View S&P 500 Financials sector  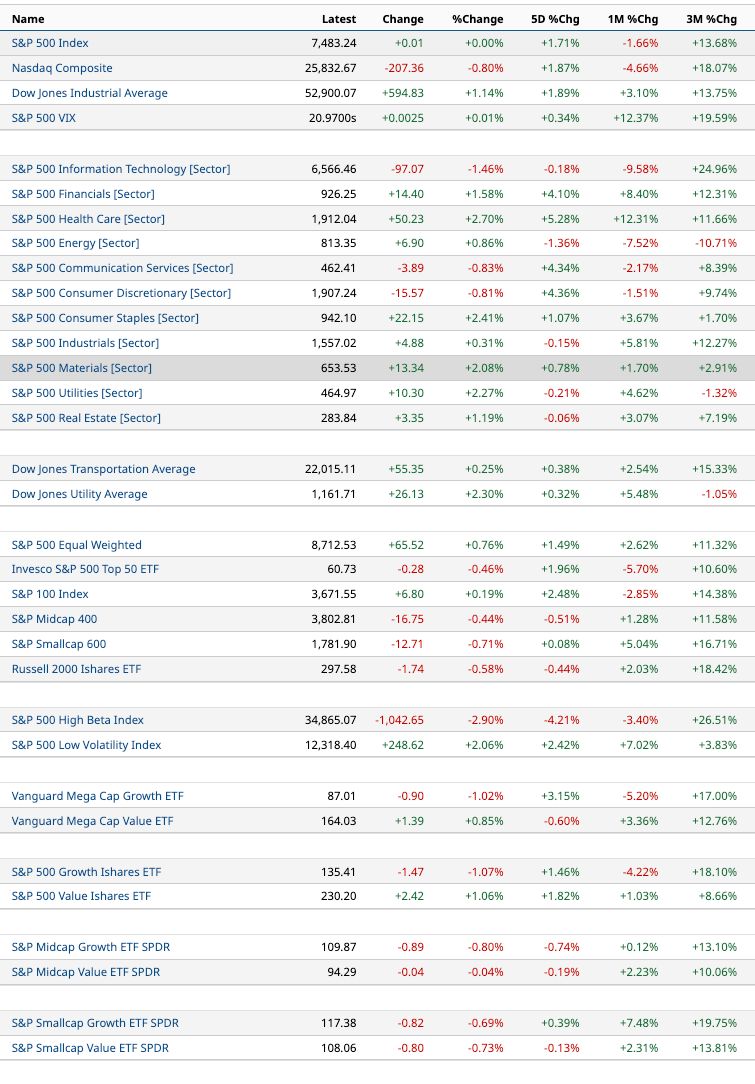coord(83,194)
